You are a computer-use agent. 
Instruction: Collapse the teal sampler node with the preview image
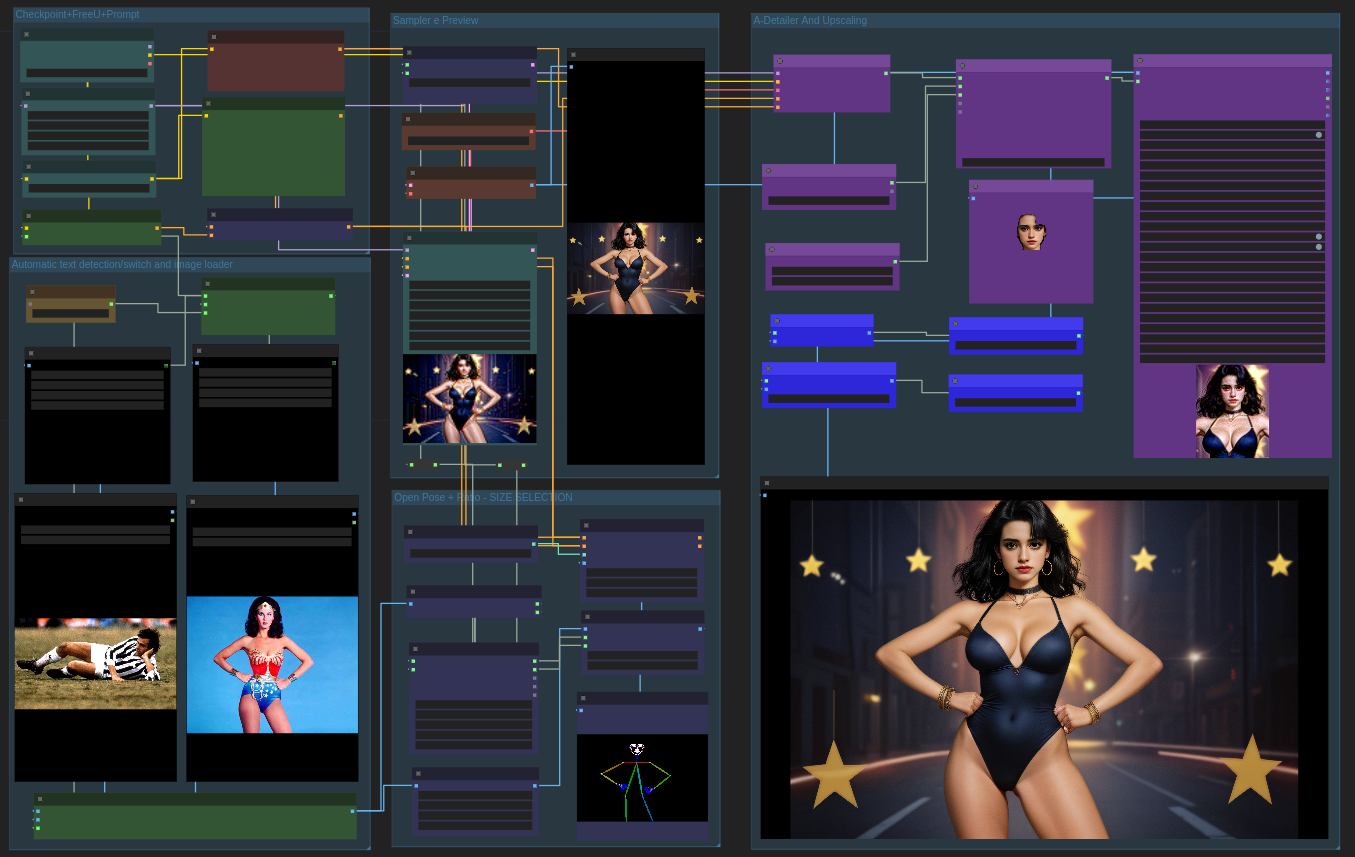(x=410, y=238)
